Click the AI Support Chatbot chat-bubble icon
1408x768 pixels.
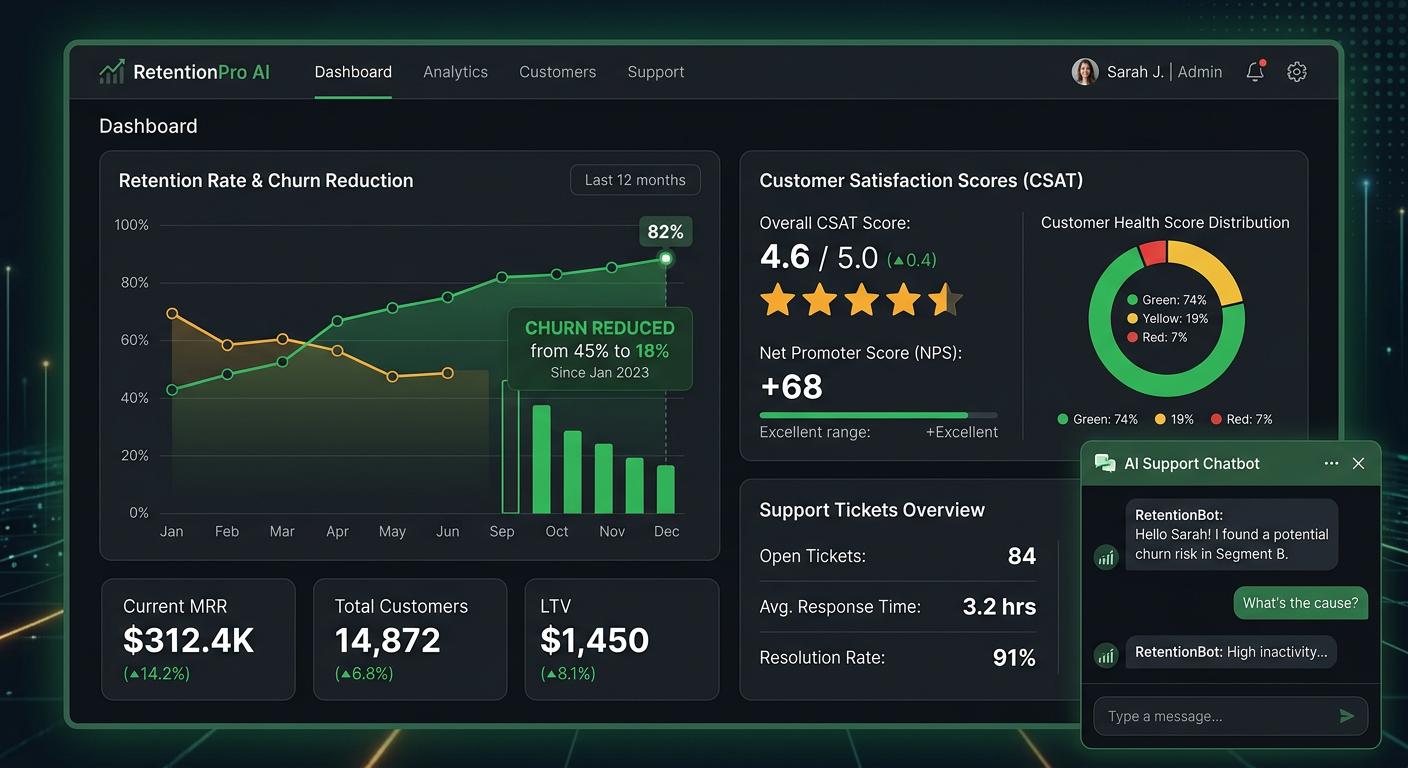[1105, 464]
